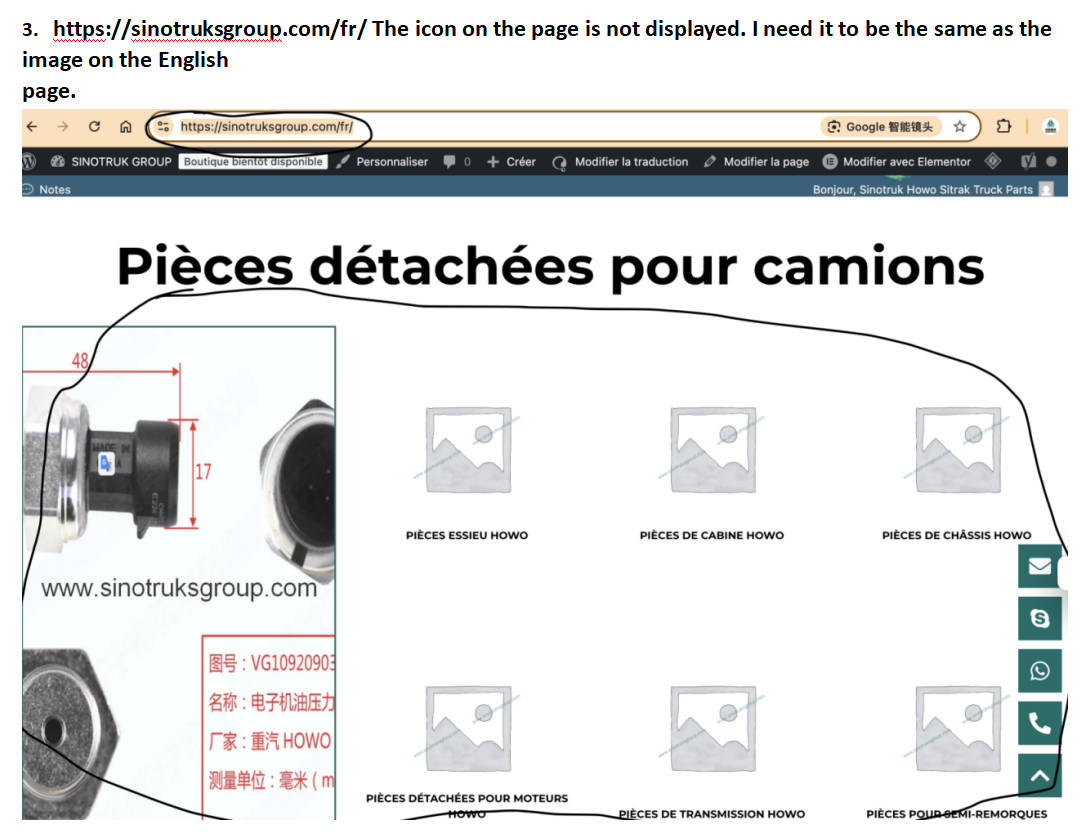Open Modifier avec Elementor

tap(897, 161)
